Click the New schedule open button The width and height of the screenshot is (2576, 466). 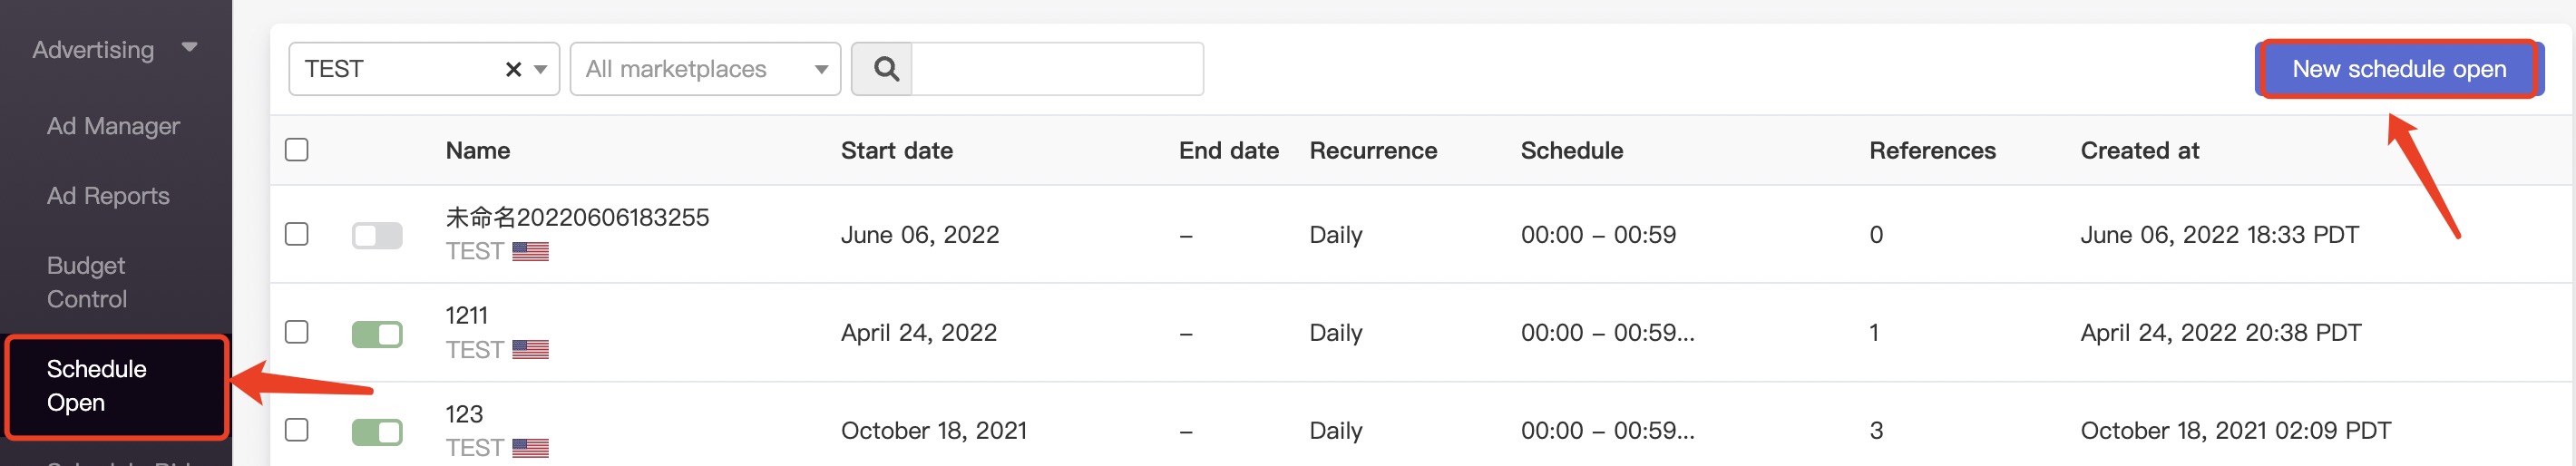pos(2399,69)
